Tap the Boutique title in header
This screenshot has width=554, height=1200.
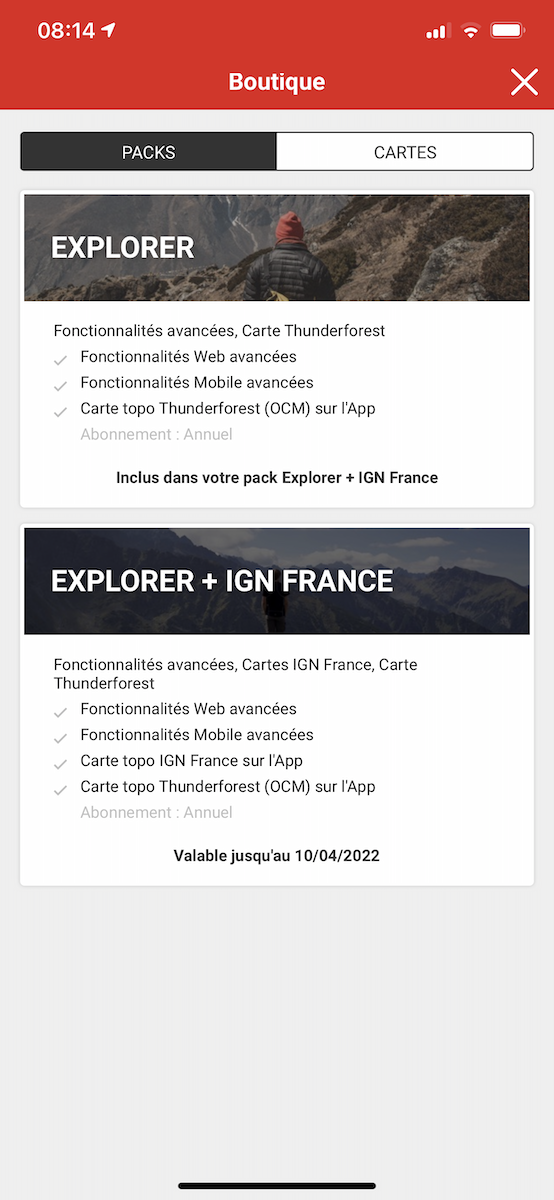[x=277, y=82]
